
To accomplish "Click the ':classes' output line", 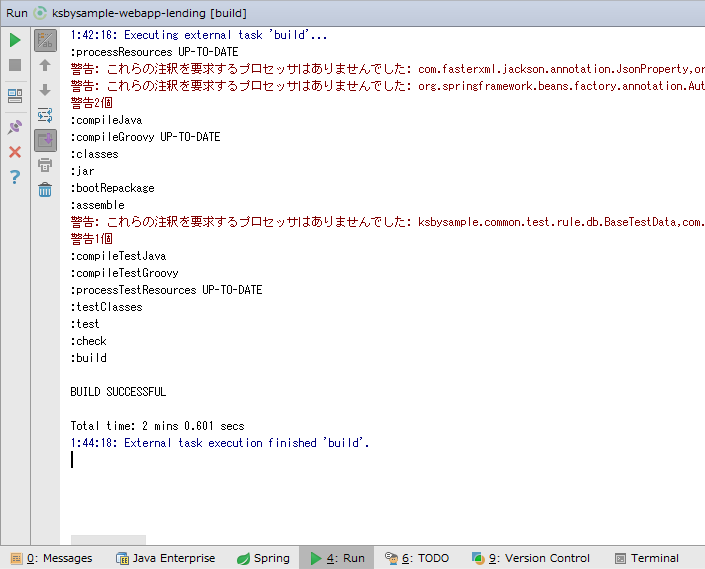I will 94,154.
